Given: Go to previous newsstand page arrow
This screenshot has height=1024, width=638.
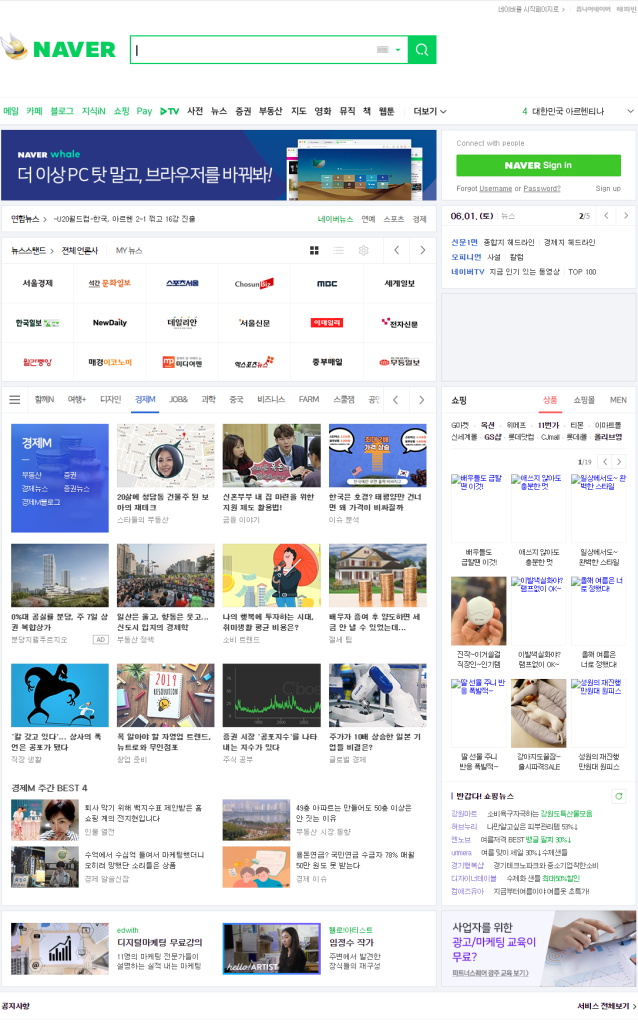Looking at the screenshot, I should tap(396, 250).
